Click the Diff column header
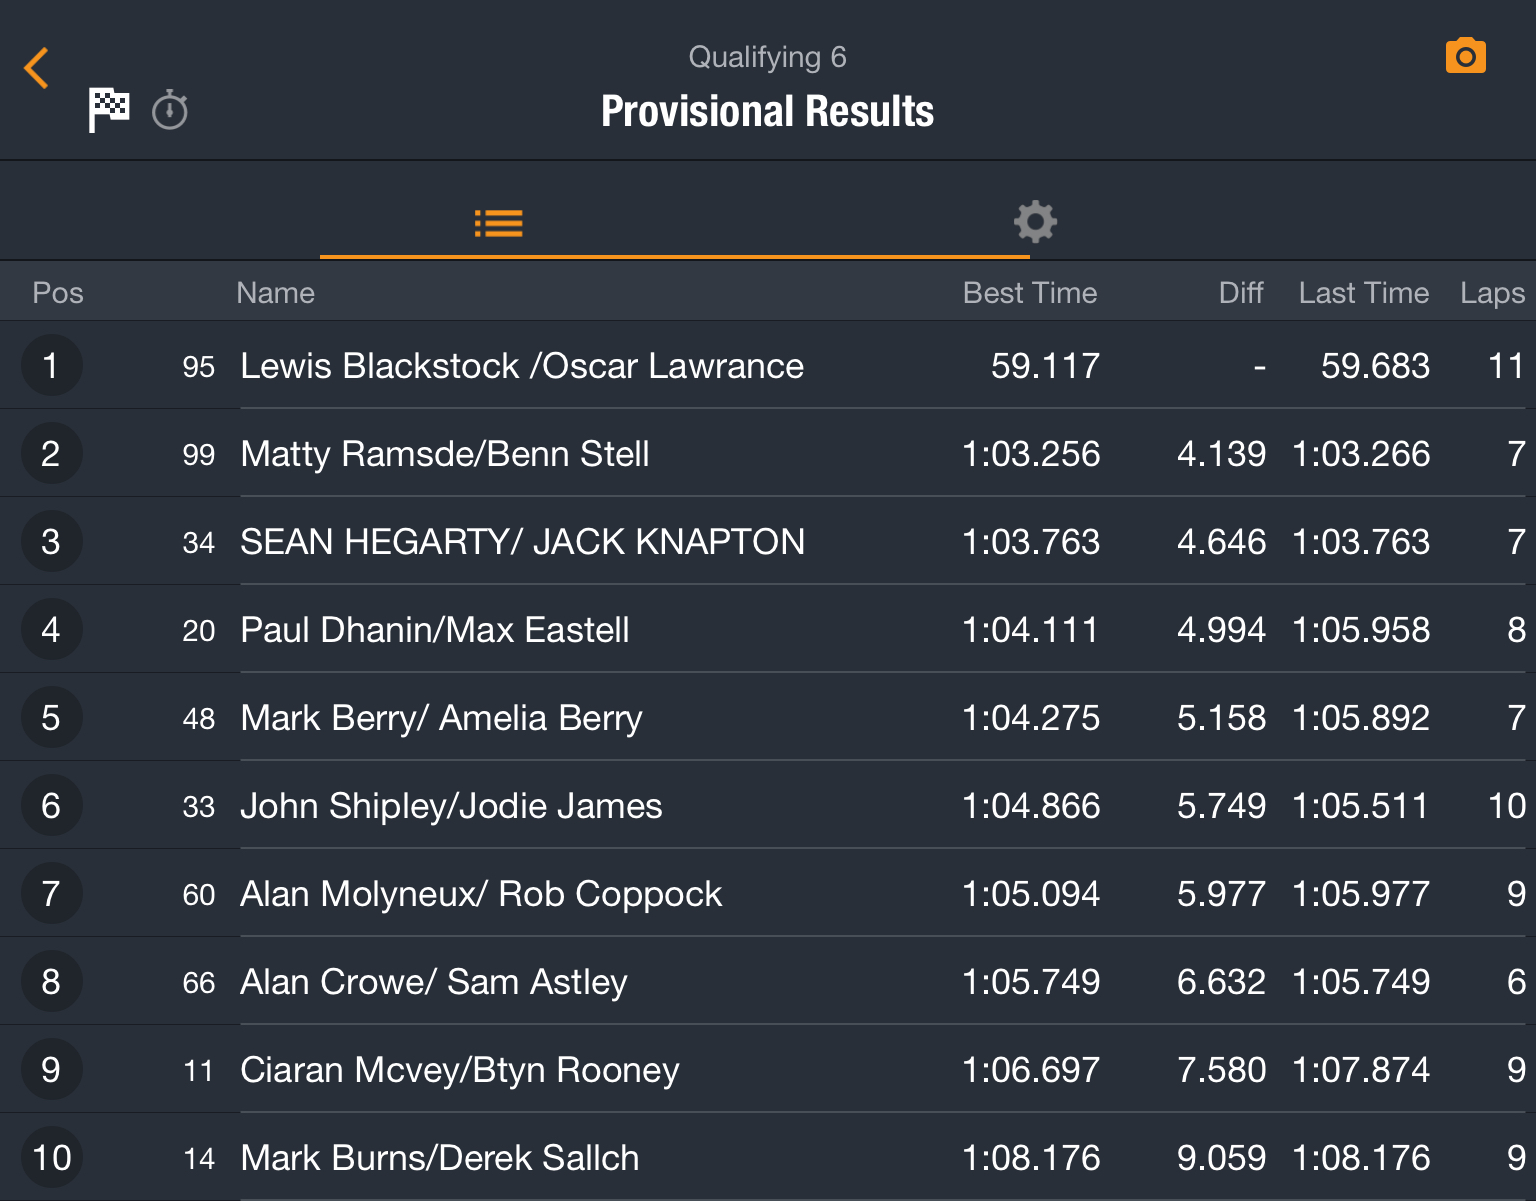 [1241, 293]
